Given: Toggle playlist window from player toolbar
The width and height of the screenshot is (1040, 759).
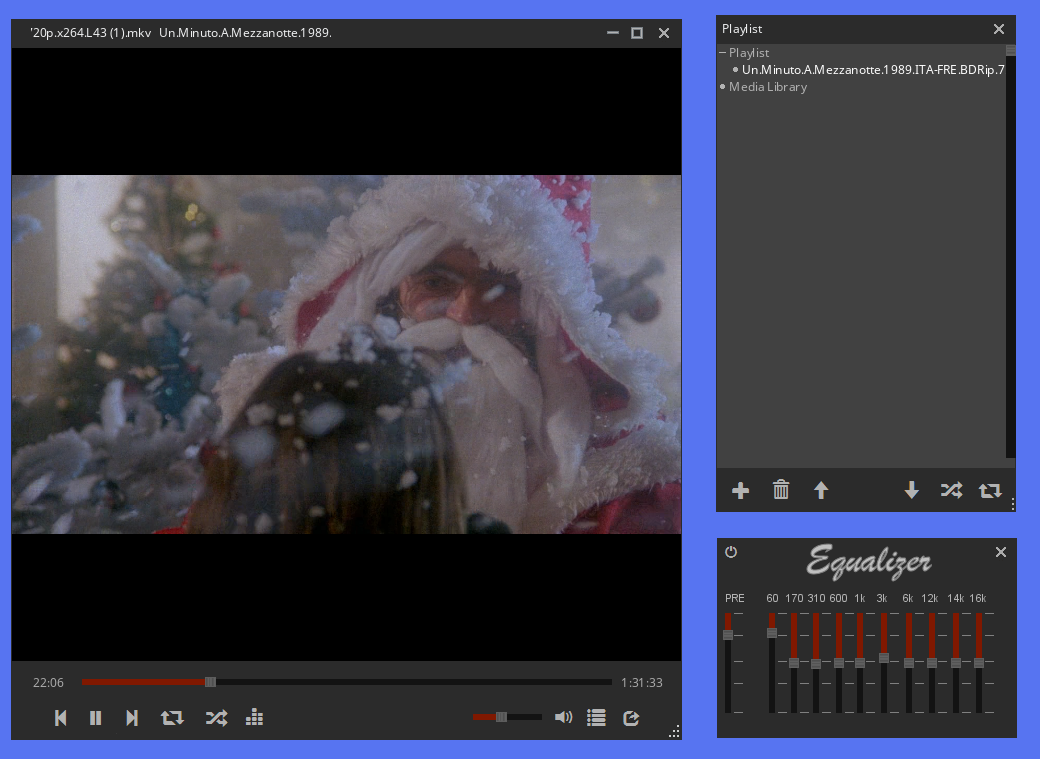Looking at the screenshot, I should pyautogui.click(x=596, y=718).
